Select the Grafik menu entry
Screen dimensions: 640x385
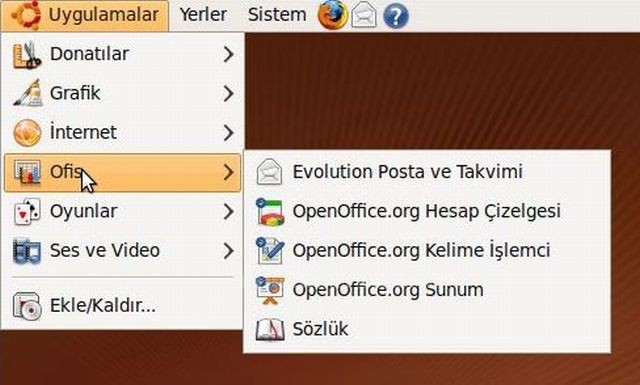[122, 93]
